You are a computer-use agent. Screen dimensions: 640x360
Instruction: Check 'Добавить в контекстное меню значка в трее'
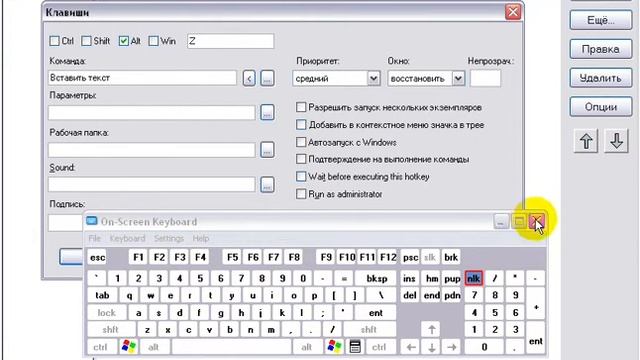pos(301,124)
